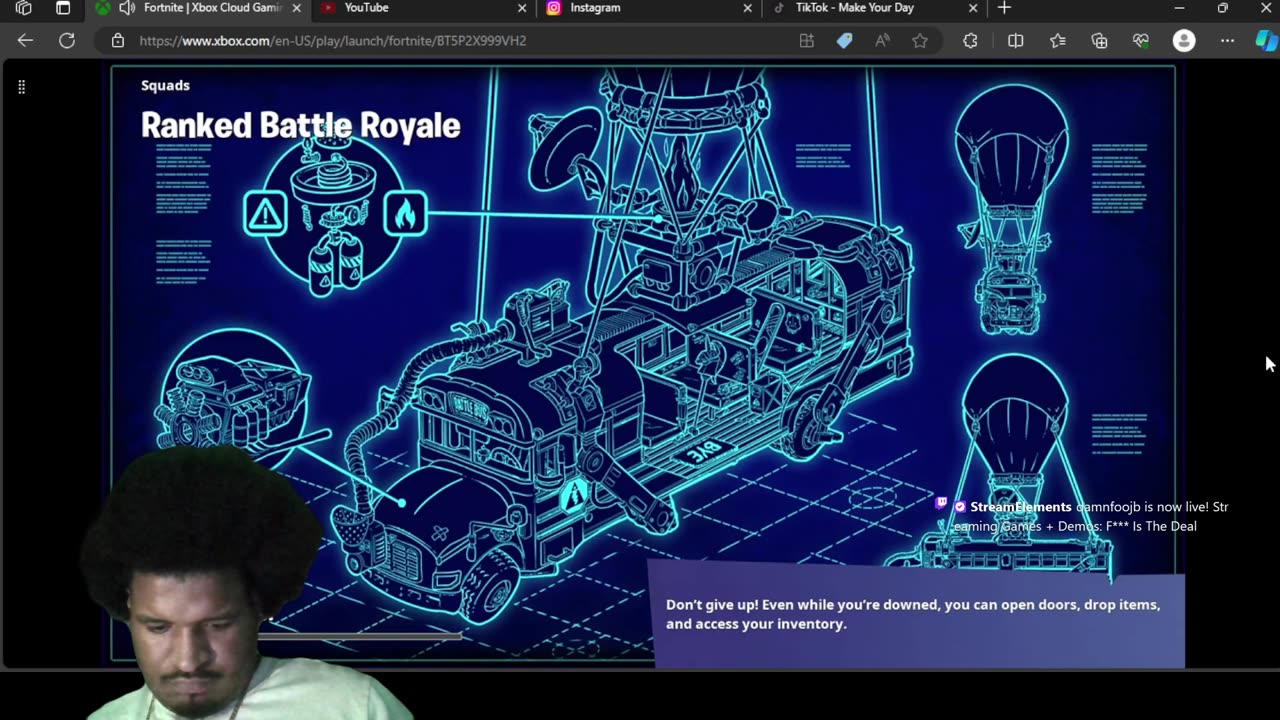Add this page to favorites star
Viewport: 1280px width, 720px height.
tap(920, 41)
